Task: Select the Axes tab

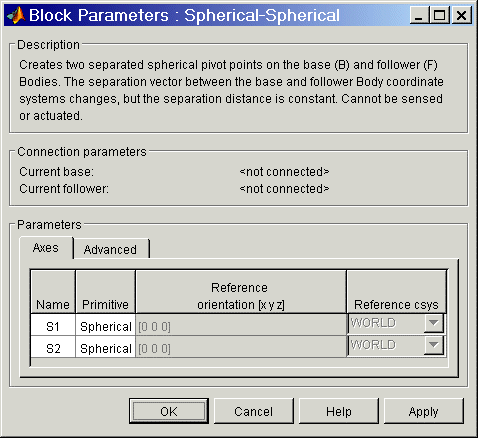Action: (46, 248)
